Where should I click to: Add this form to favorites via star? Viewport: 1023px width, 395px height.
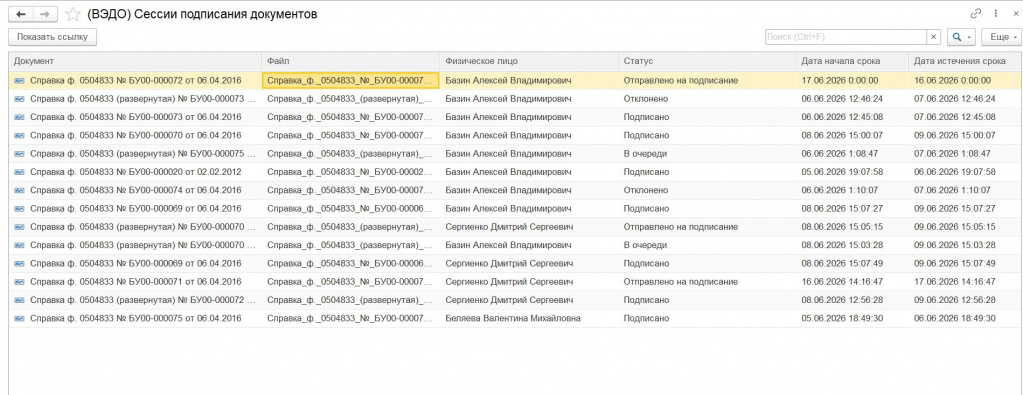[73, 14]
